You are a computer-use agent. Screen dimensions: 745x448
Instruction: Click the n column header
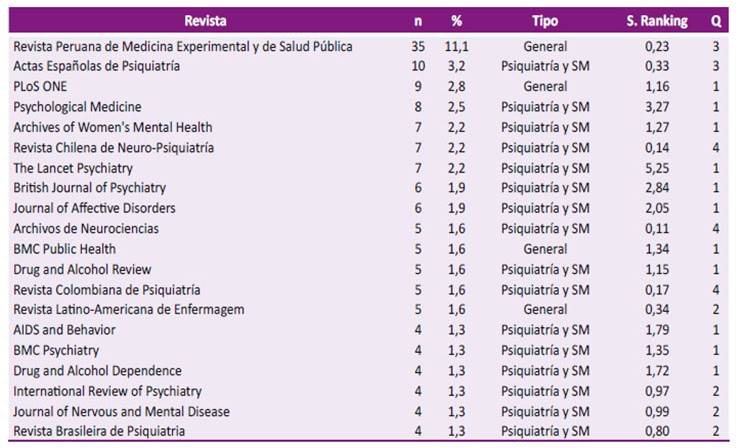[418, 20]
